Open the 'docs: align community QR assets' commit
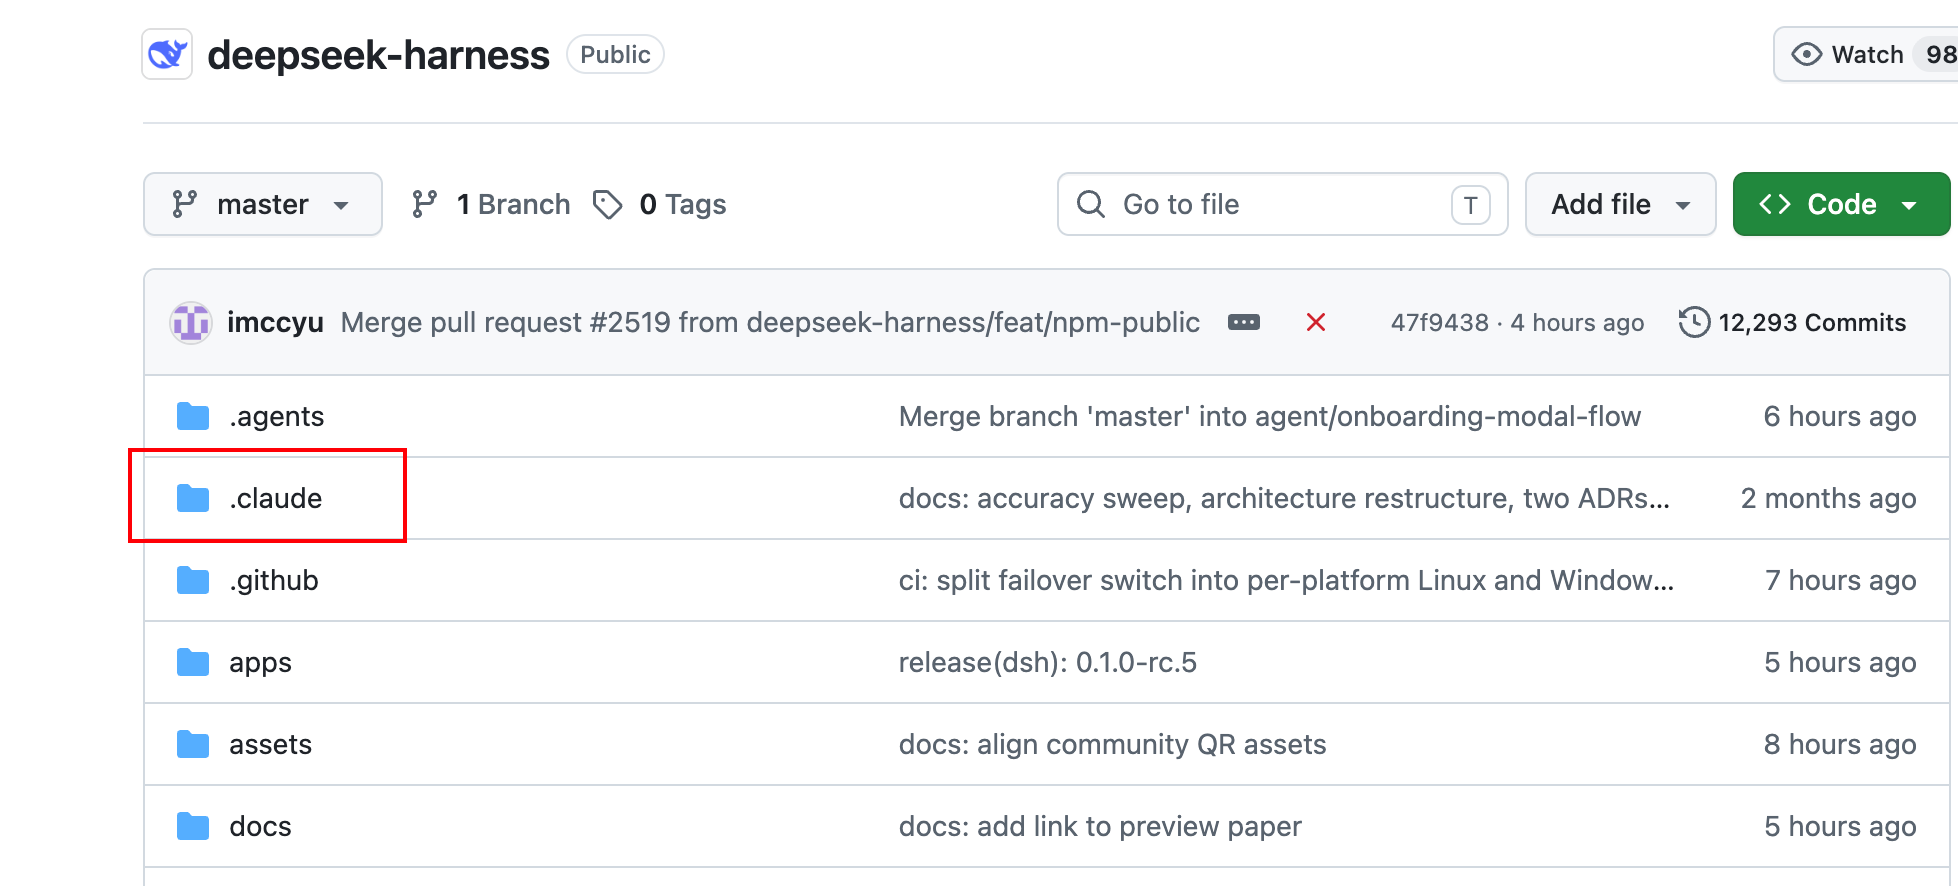The image size is (1958, 886). (1112, 744)
